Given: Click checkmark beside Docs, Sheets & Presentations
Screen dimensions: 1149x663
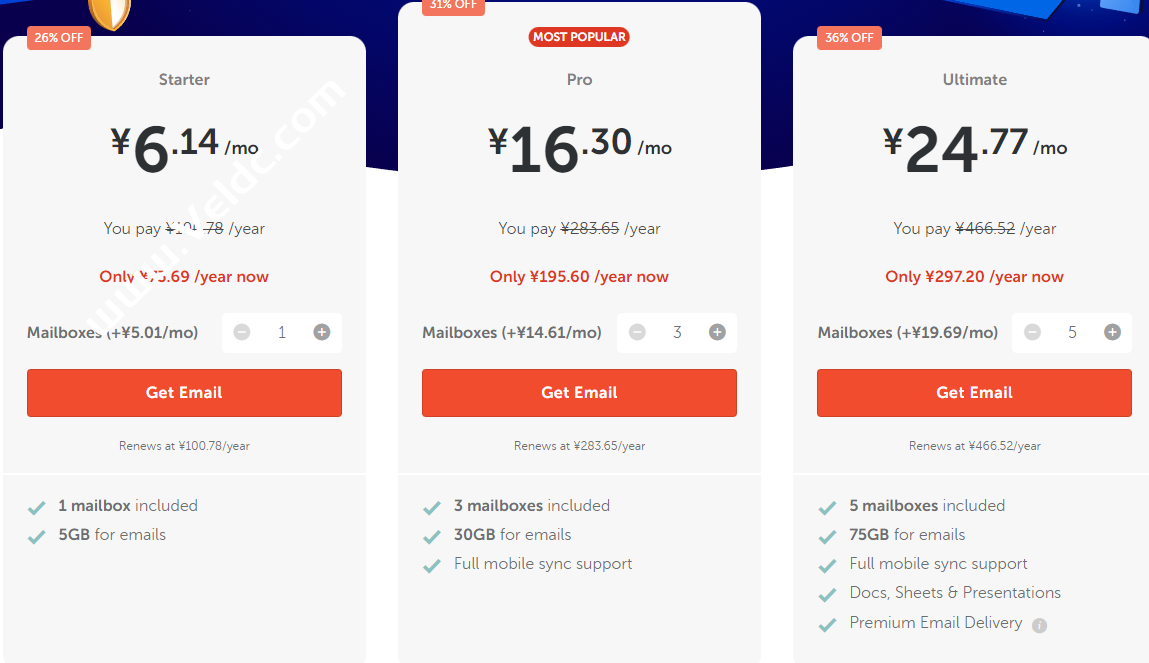Looking at the screenshot, I should 827,594.
